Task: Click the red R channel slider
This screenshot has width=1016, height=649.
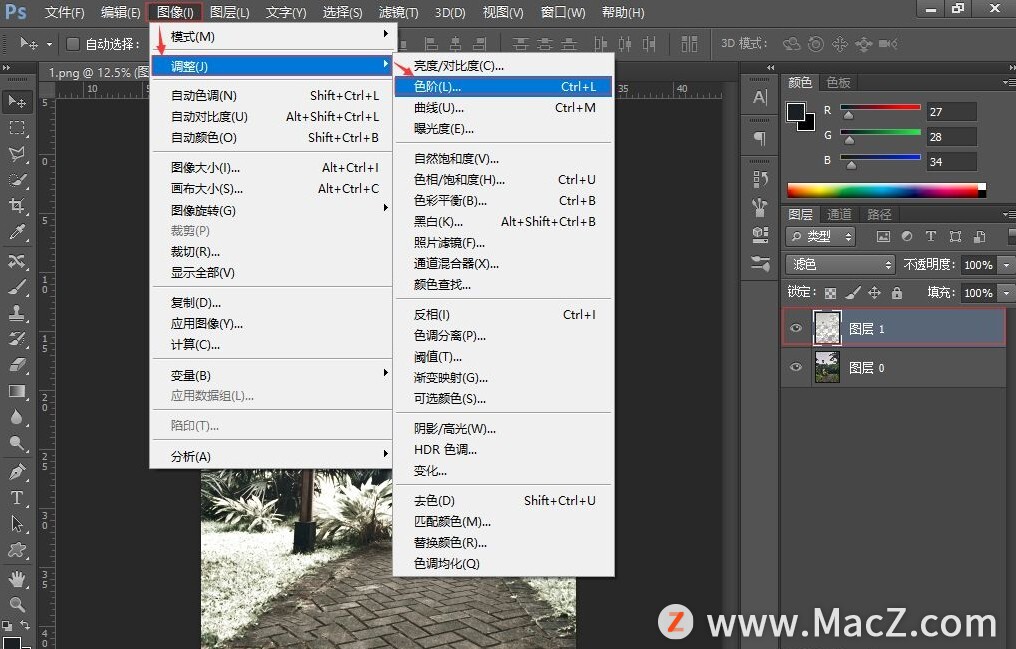Action: coord(881,110)
